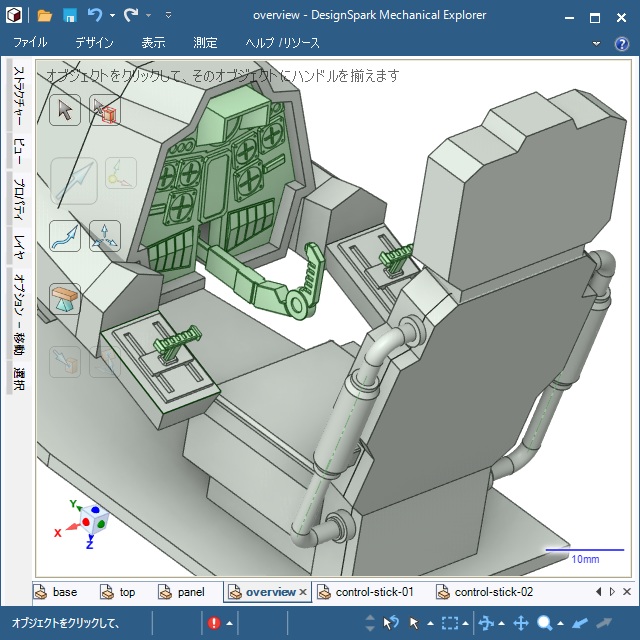Open the zoom options dropdown in status bar
This screenshot has height=640, width=640.
561,624
